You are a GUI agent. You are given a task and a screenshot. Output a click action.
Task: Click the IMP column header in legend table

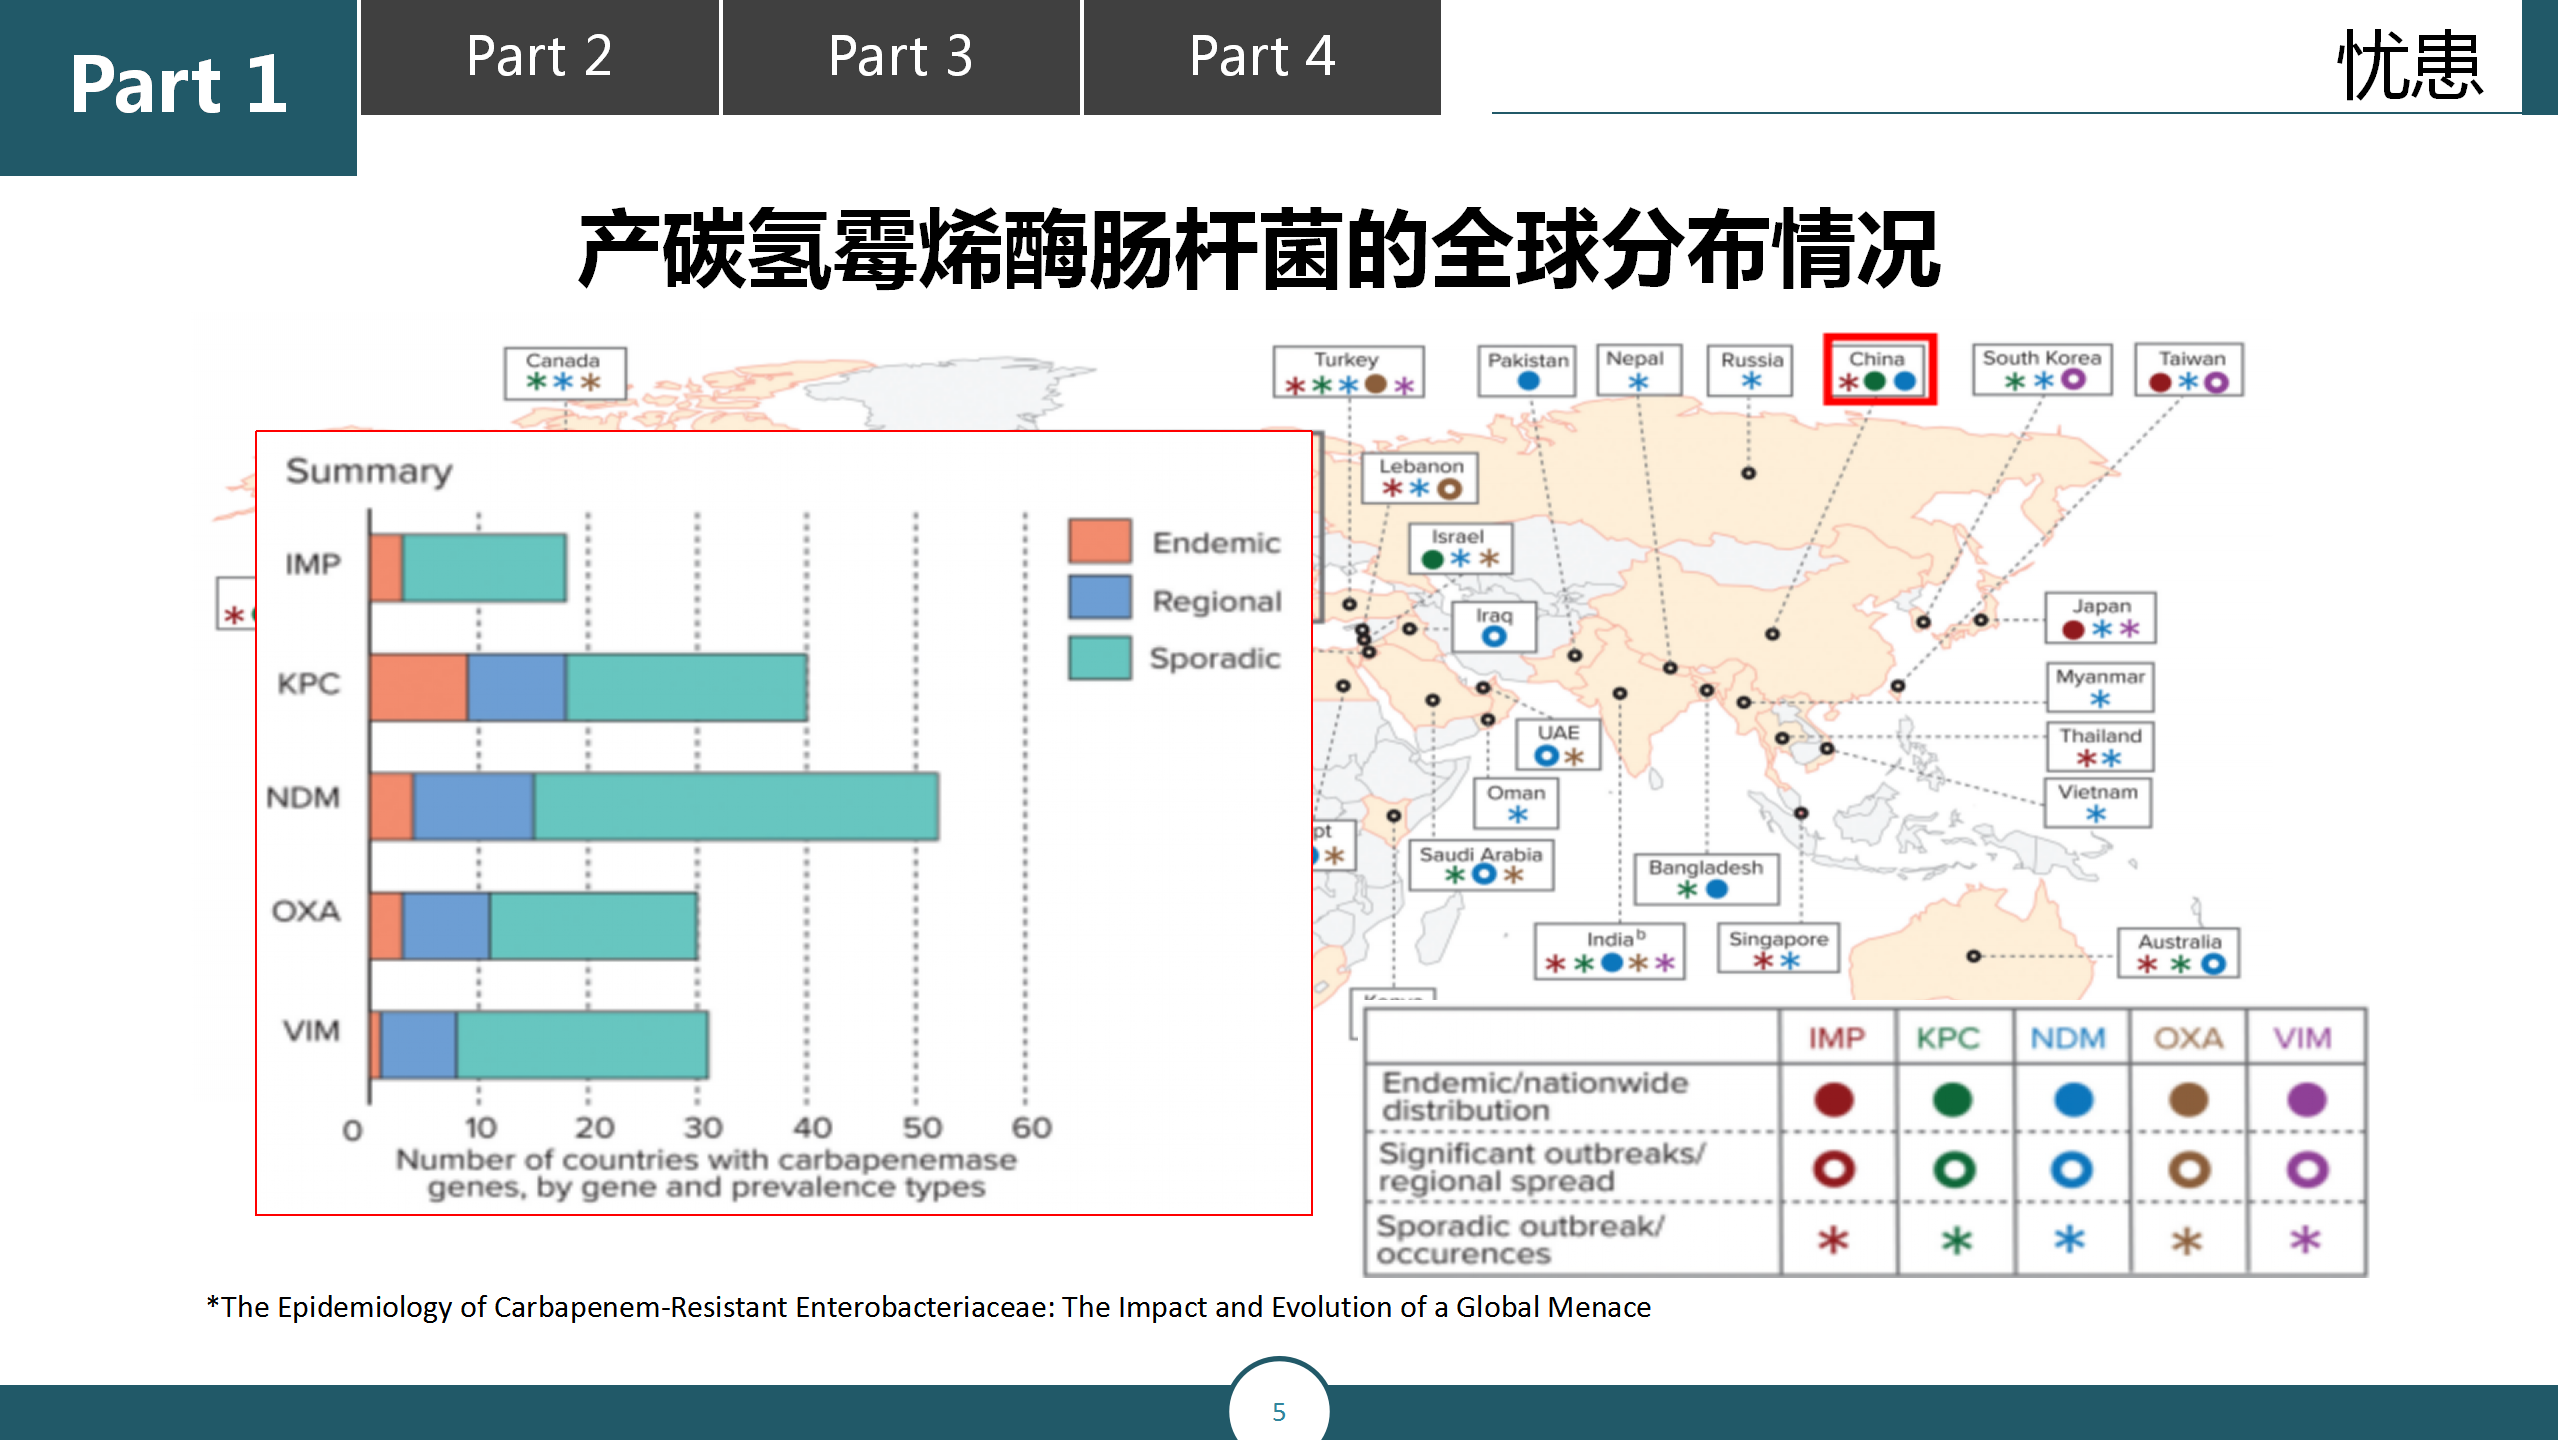click(1836, 1038)
